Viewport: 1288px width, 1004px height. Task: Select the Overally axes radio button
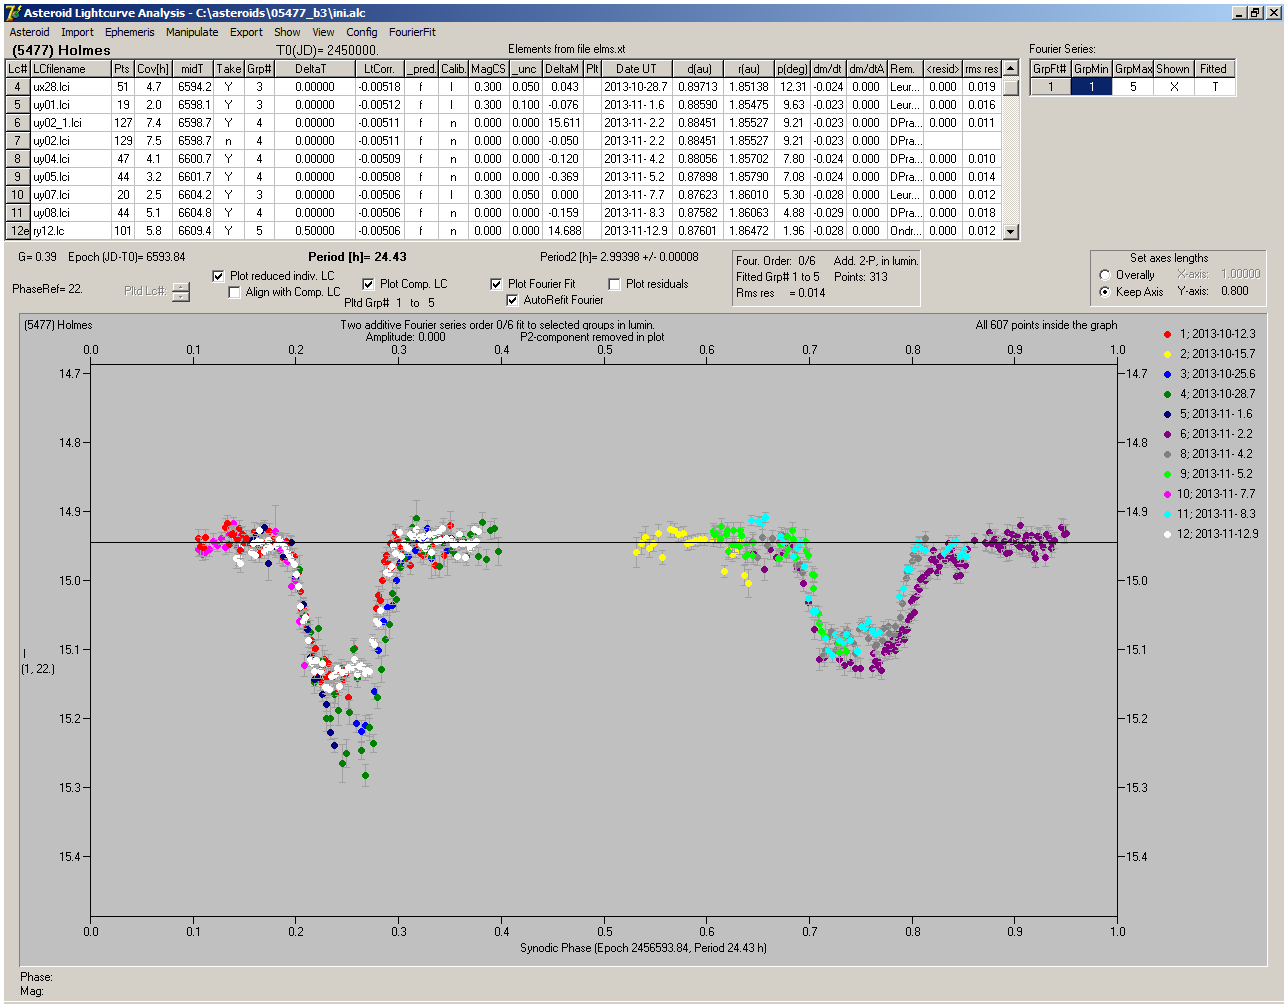pyautogui.click(x=1104, y=275)
